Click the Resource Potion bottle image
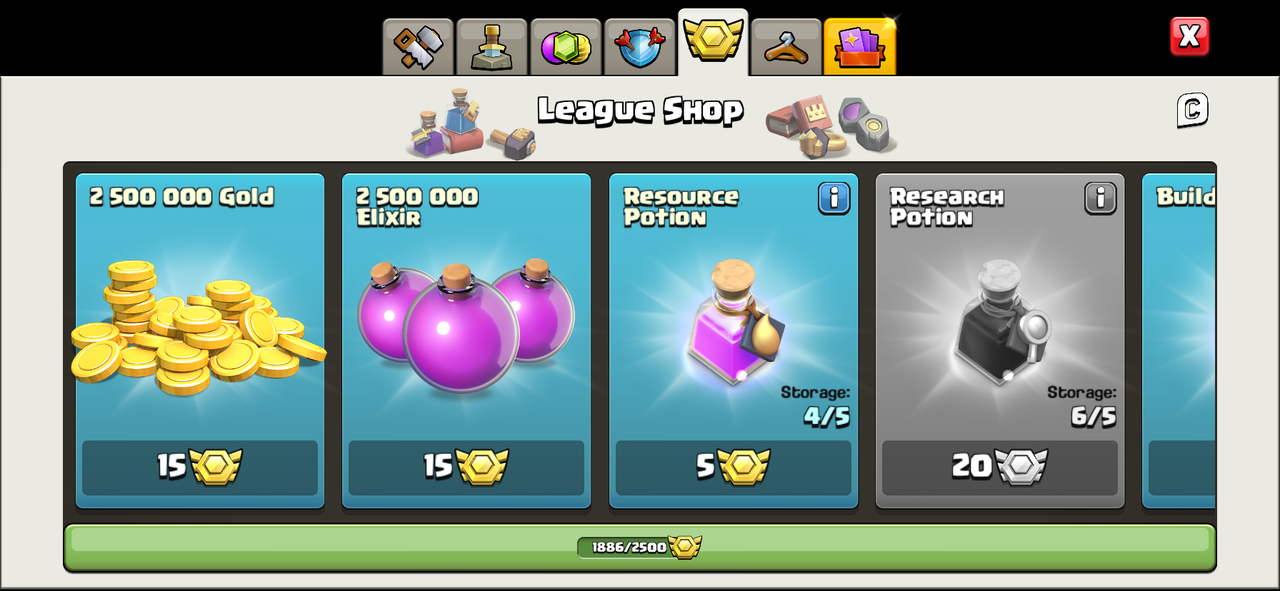 click(x=734, y=322)
